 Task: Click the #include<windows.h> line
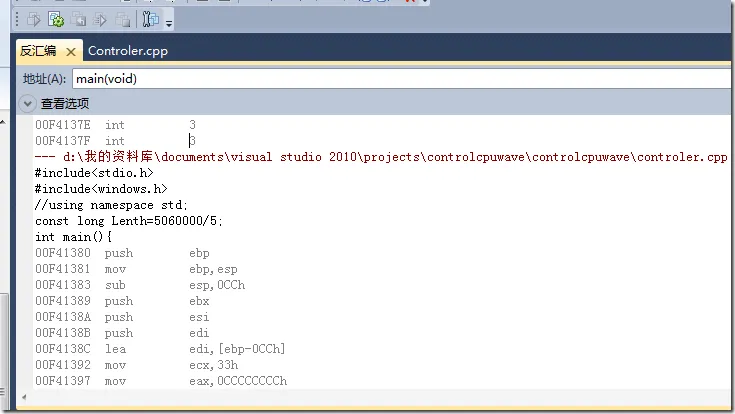pyautogui.click(x=101, y=189)
